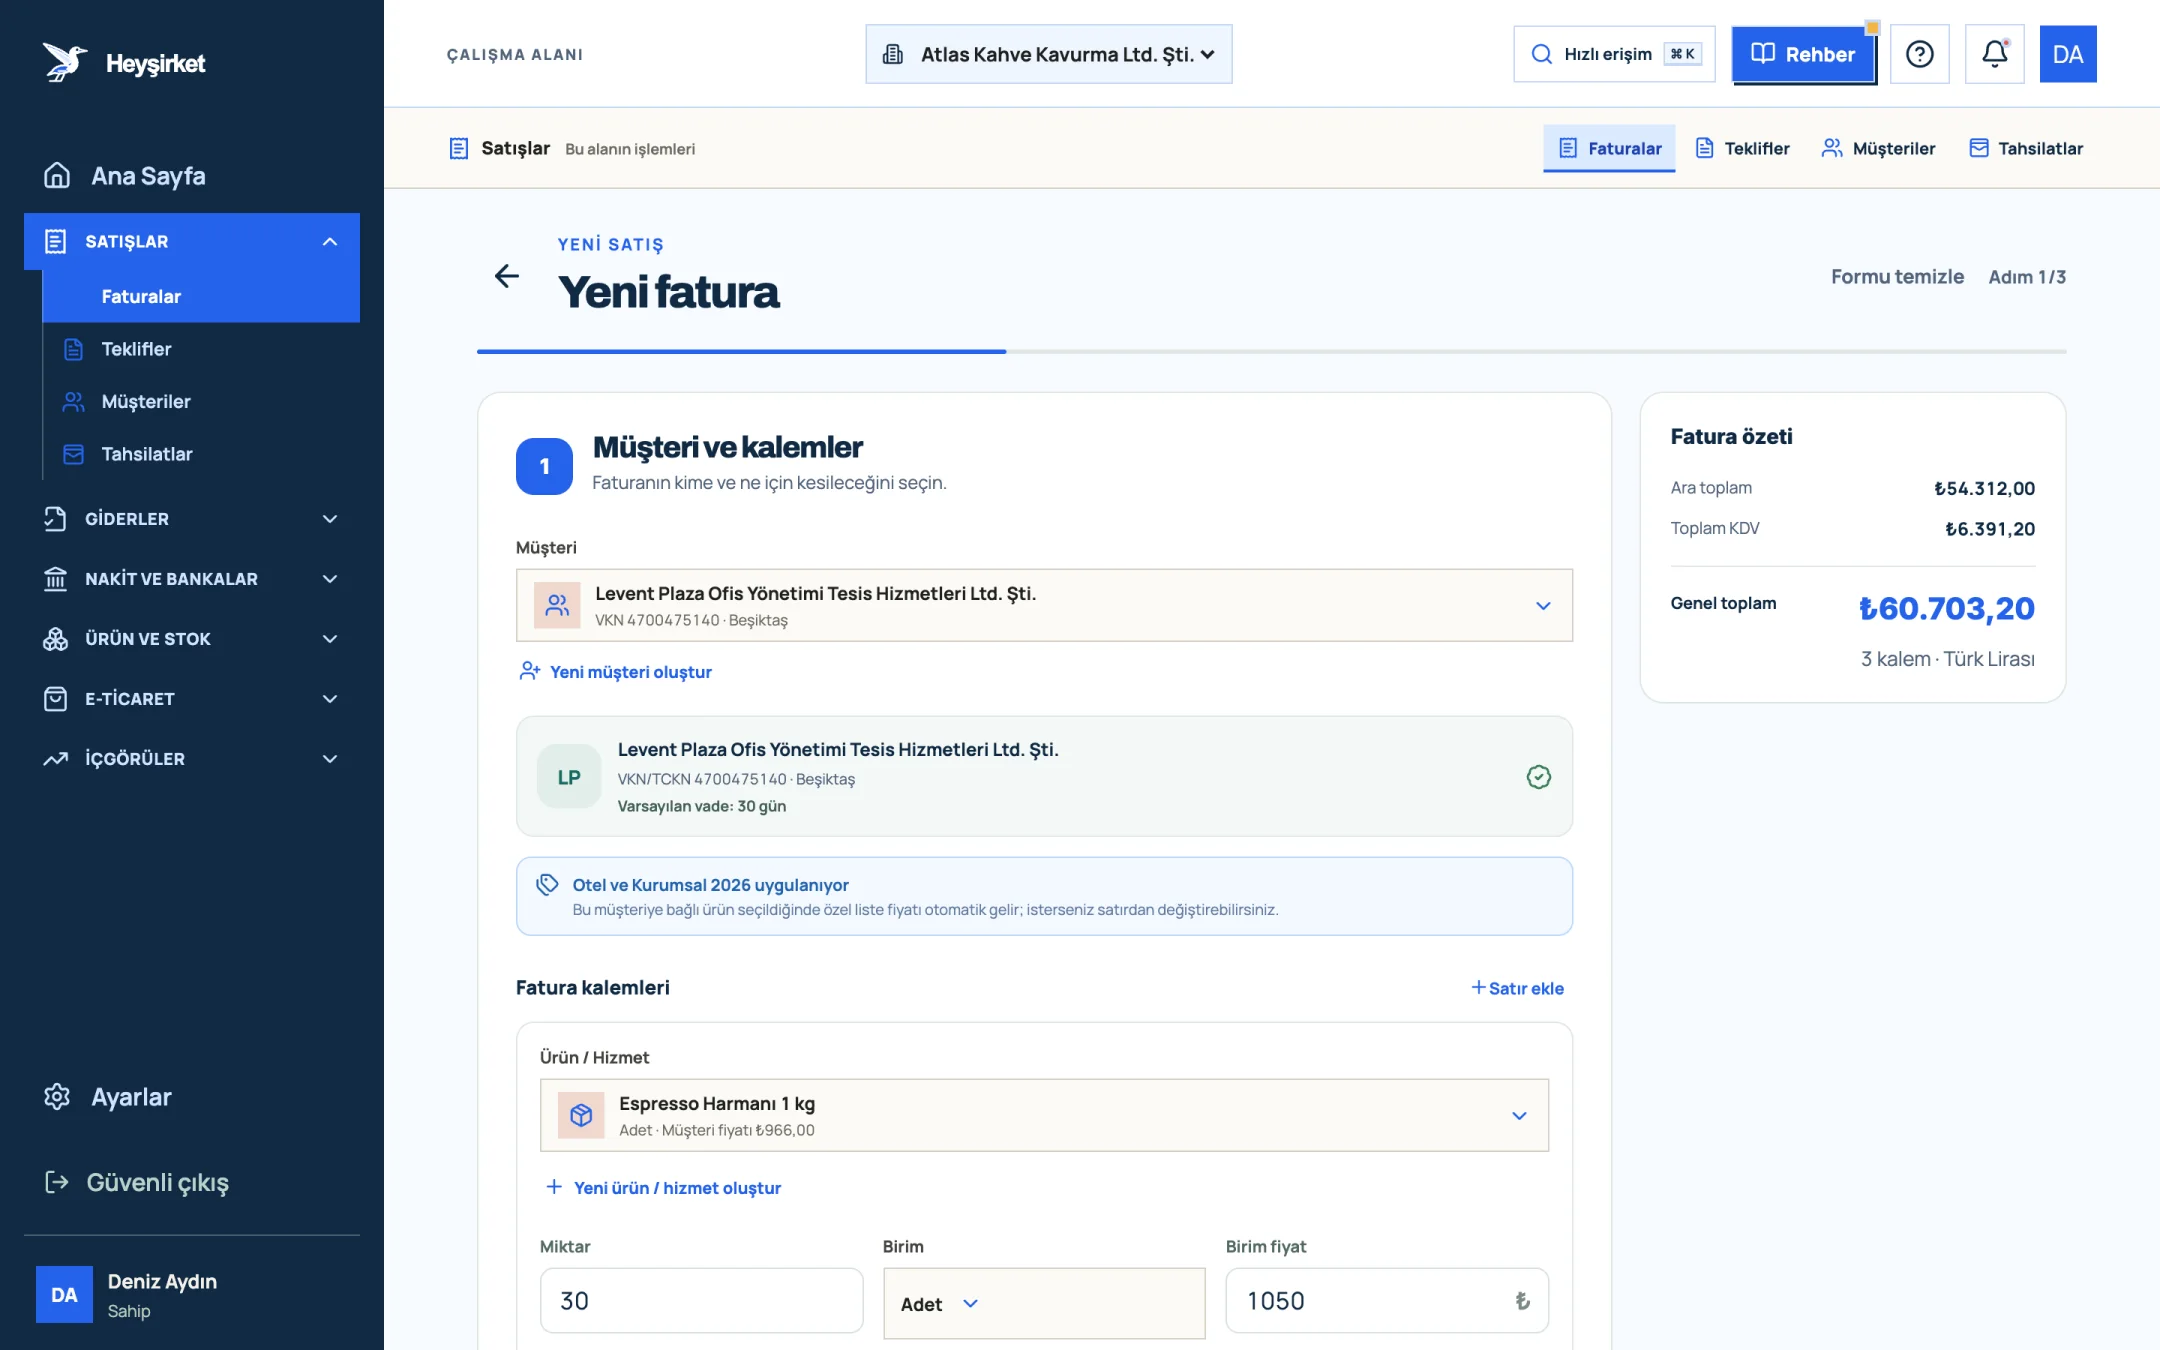2160x1350 pixels.
Task: Open the Müşteri customer dropdown
Action: (x=1044, y=605)
